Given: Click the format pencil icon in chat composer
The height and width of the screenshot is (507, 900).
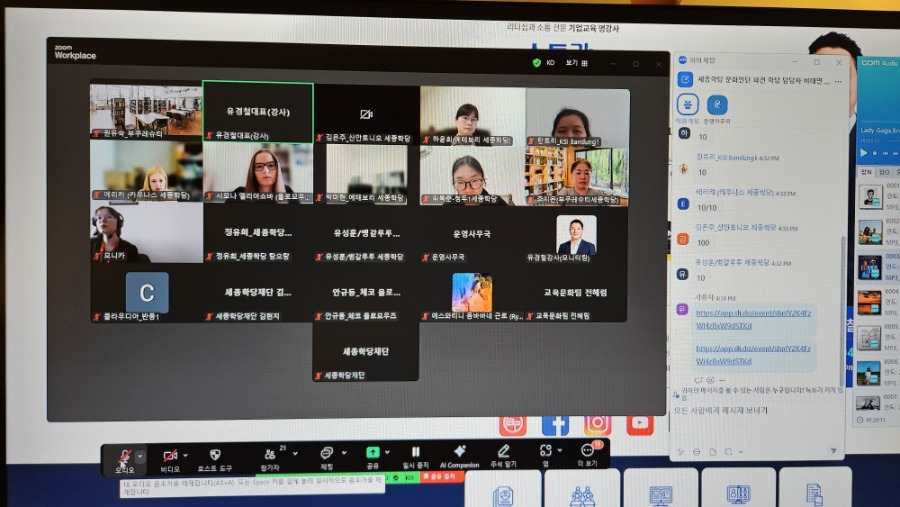Looking at the screenshot, I should pos(681,452).
